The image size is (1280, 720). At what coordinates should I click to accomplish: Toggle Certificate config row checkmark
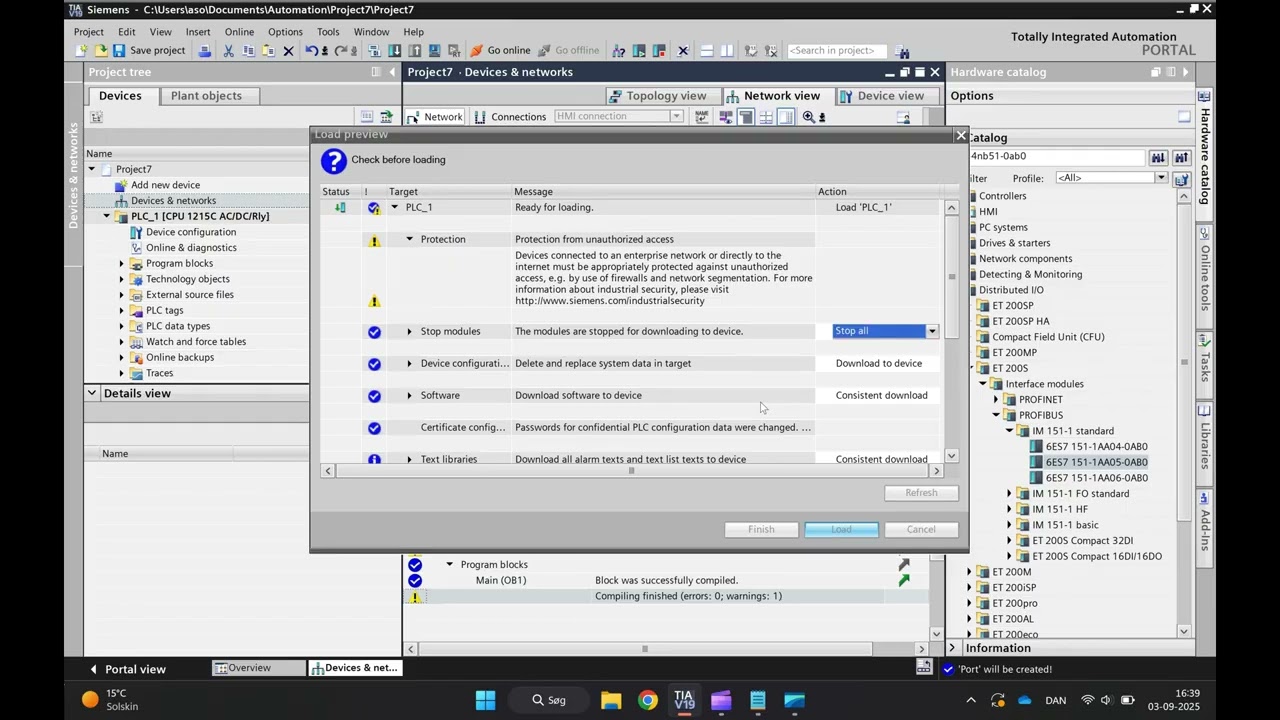click(x=374, y=428)
